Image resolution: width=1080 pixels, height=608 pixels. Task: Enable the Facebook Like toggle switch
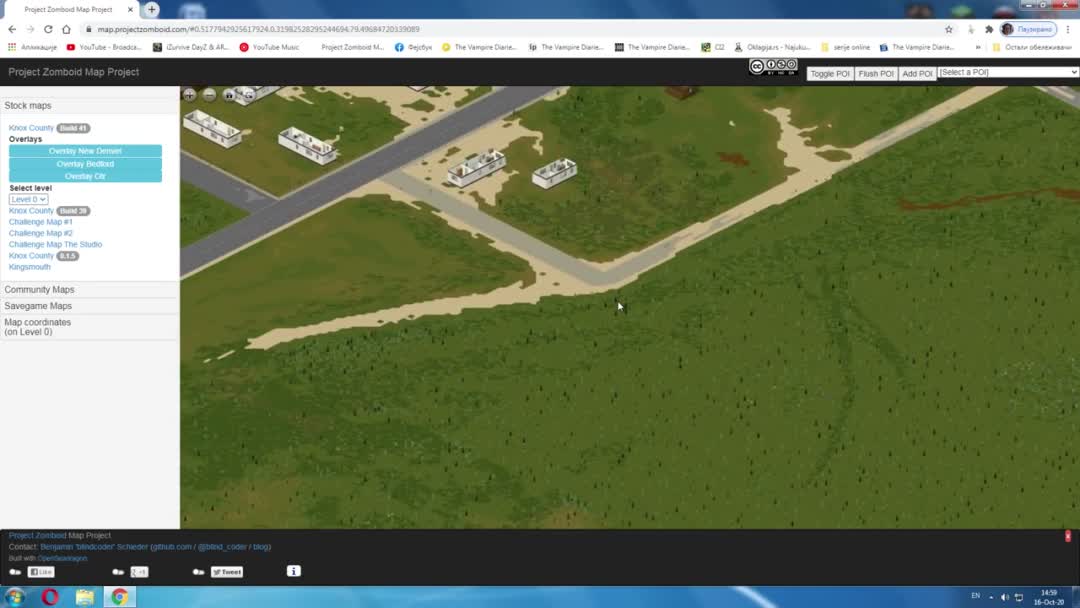tap(15, 572)
